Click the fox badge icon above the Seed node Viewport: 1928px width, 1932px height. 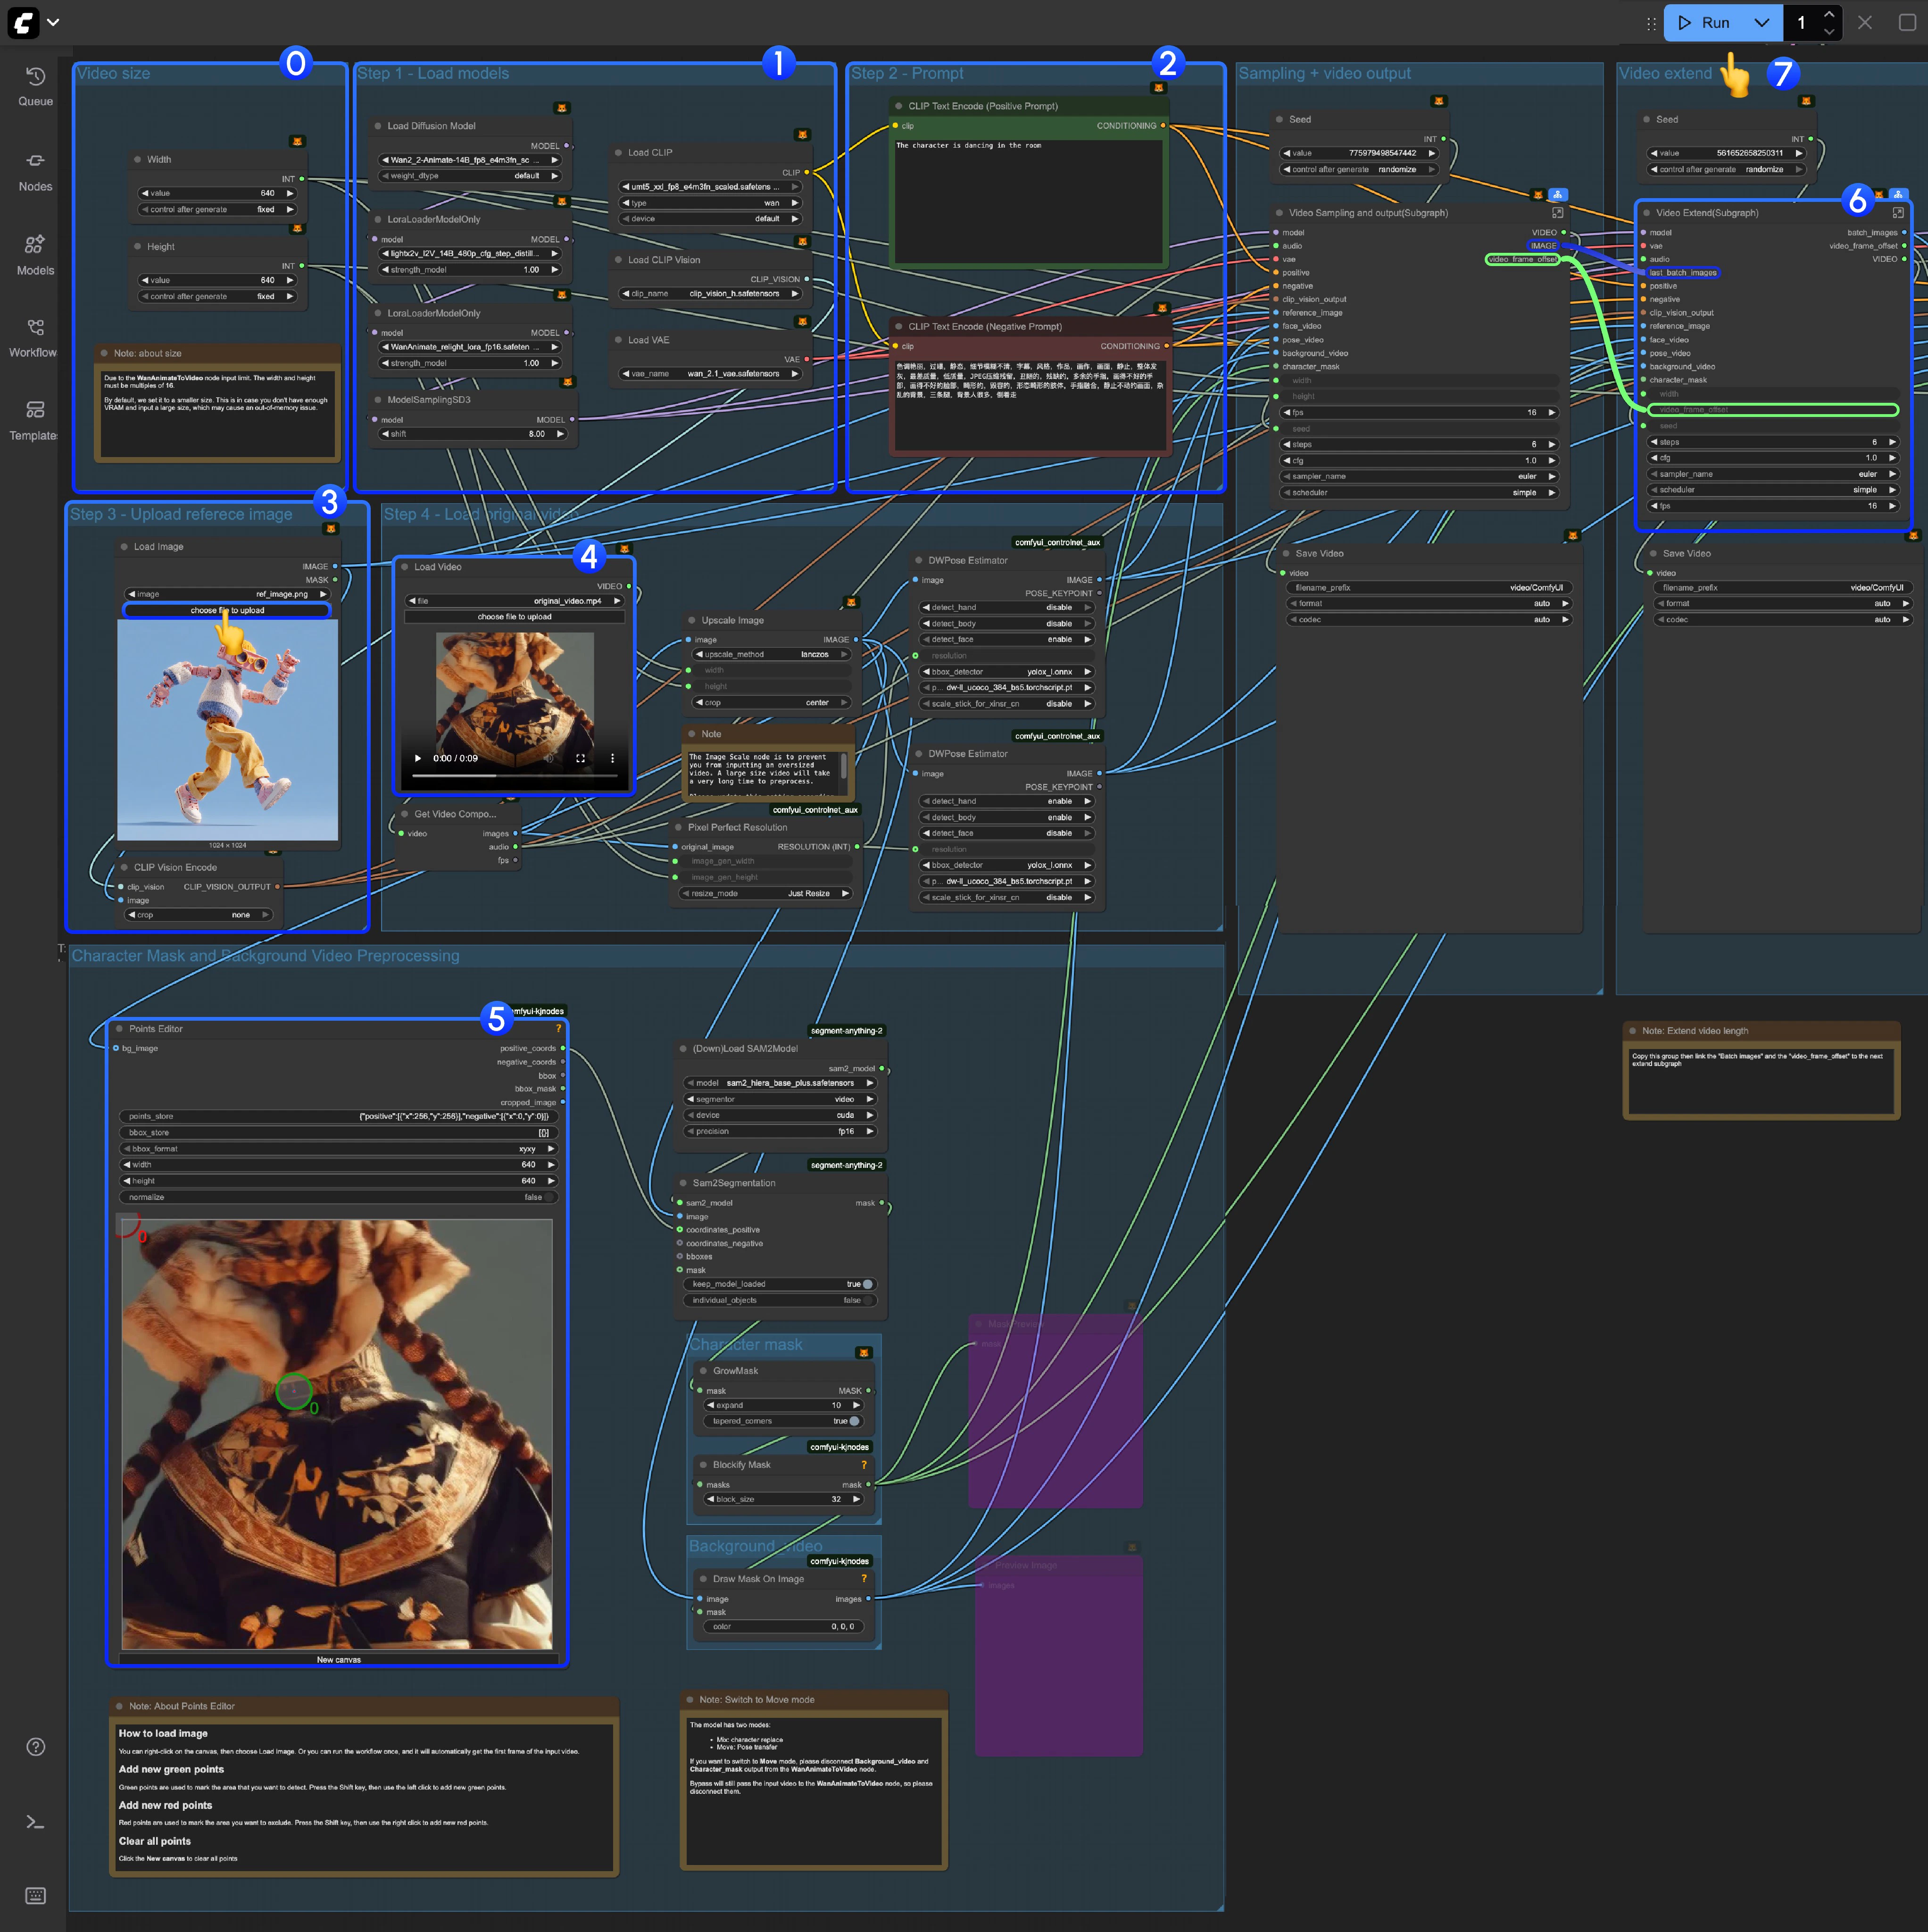click(1439, 101)
